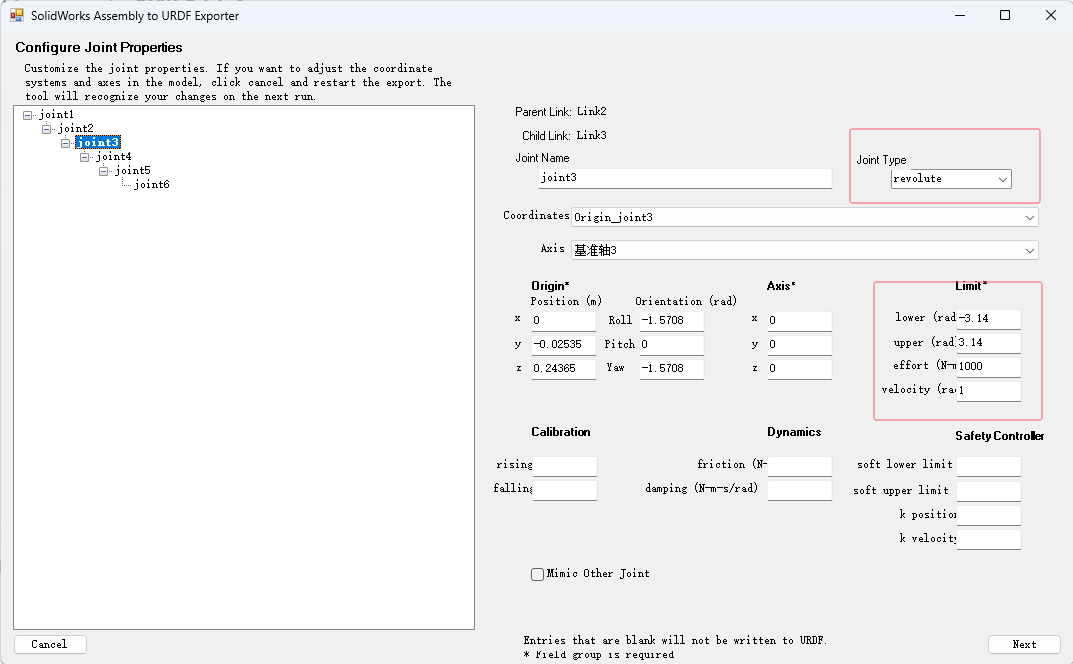Viewport: 1073px width, 664px height.
Task: Click the Joint Name field containing joint3
Action: click(x=684, y=178)
